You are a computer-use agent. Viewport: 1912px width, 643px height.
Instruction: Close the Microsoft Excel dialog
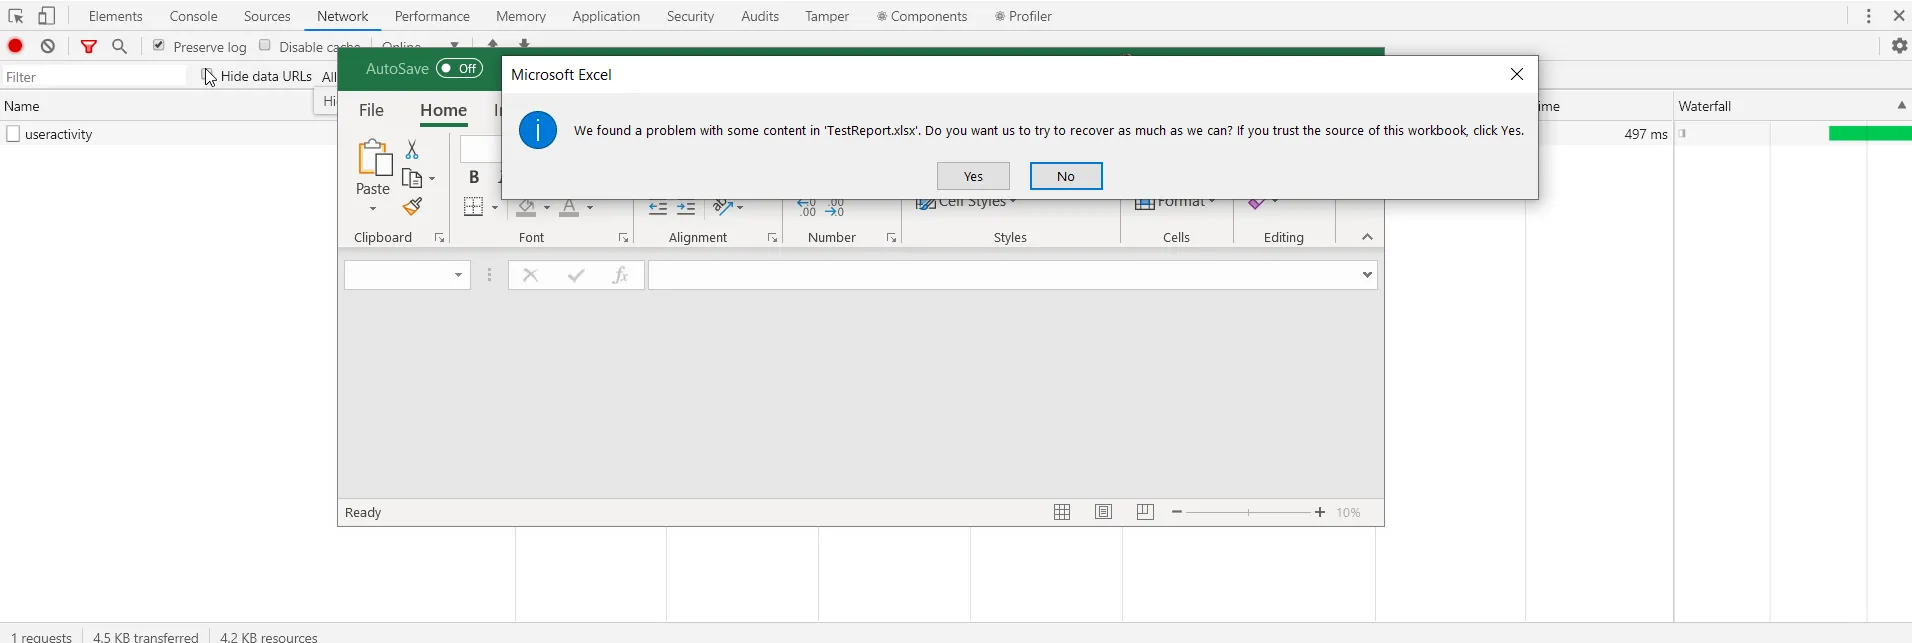coord(1517,74)
